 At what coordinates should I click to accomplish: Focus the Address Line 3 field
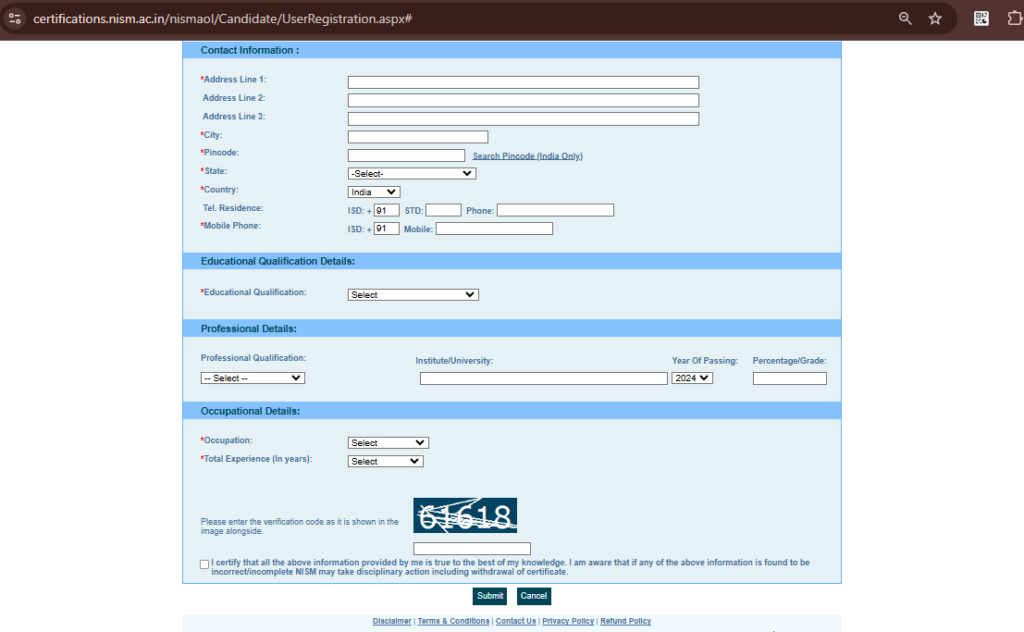[x=523, y=119]
